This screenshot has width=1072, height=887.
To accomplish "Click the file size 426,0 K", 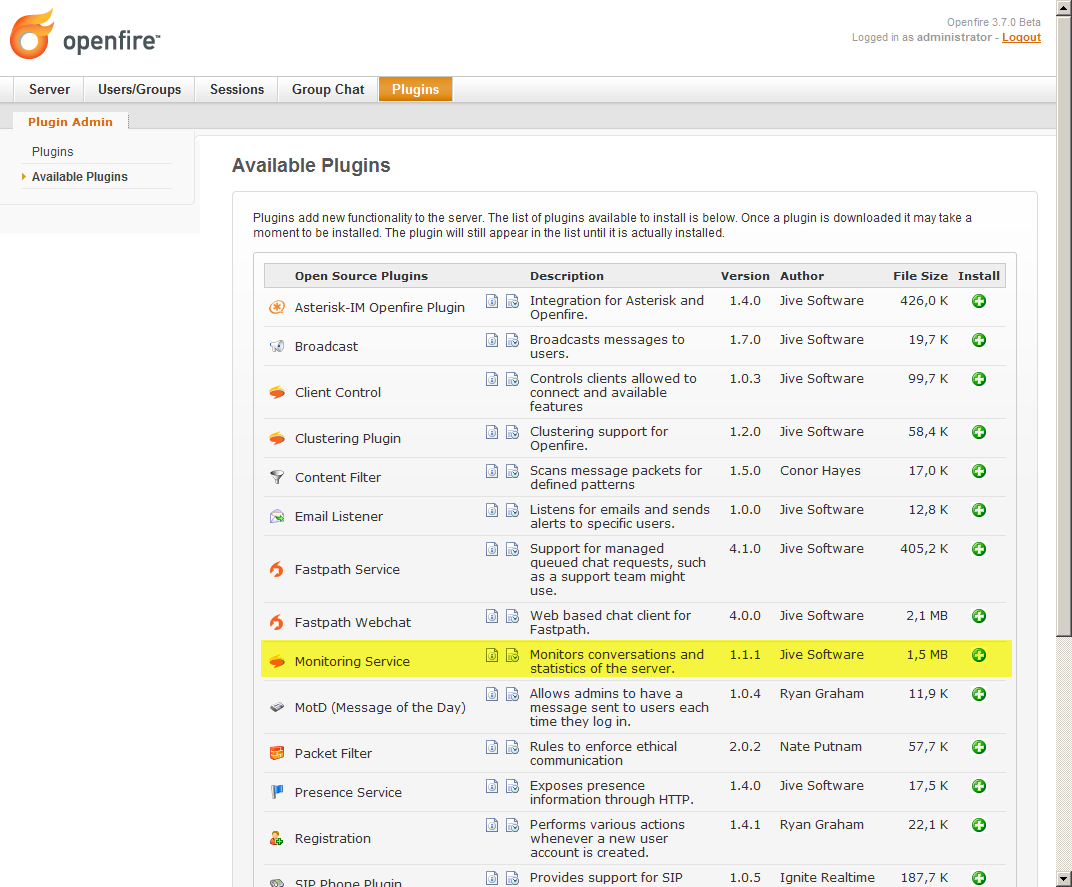I will pos(924,300).
